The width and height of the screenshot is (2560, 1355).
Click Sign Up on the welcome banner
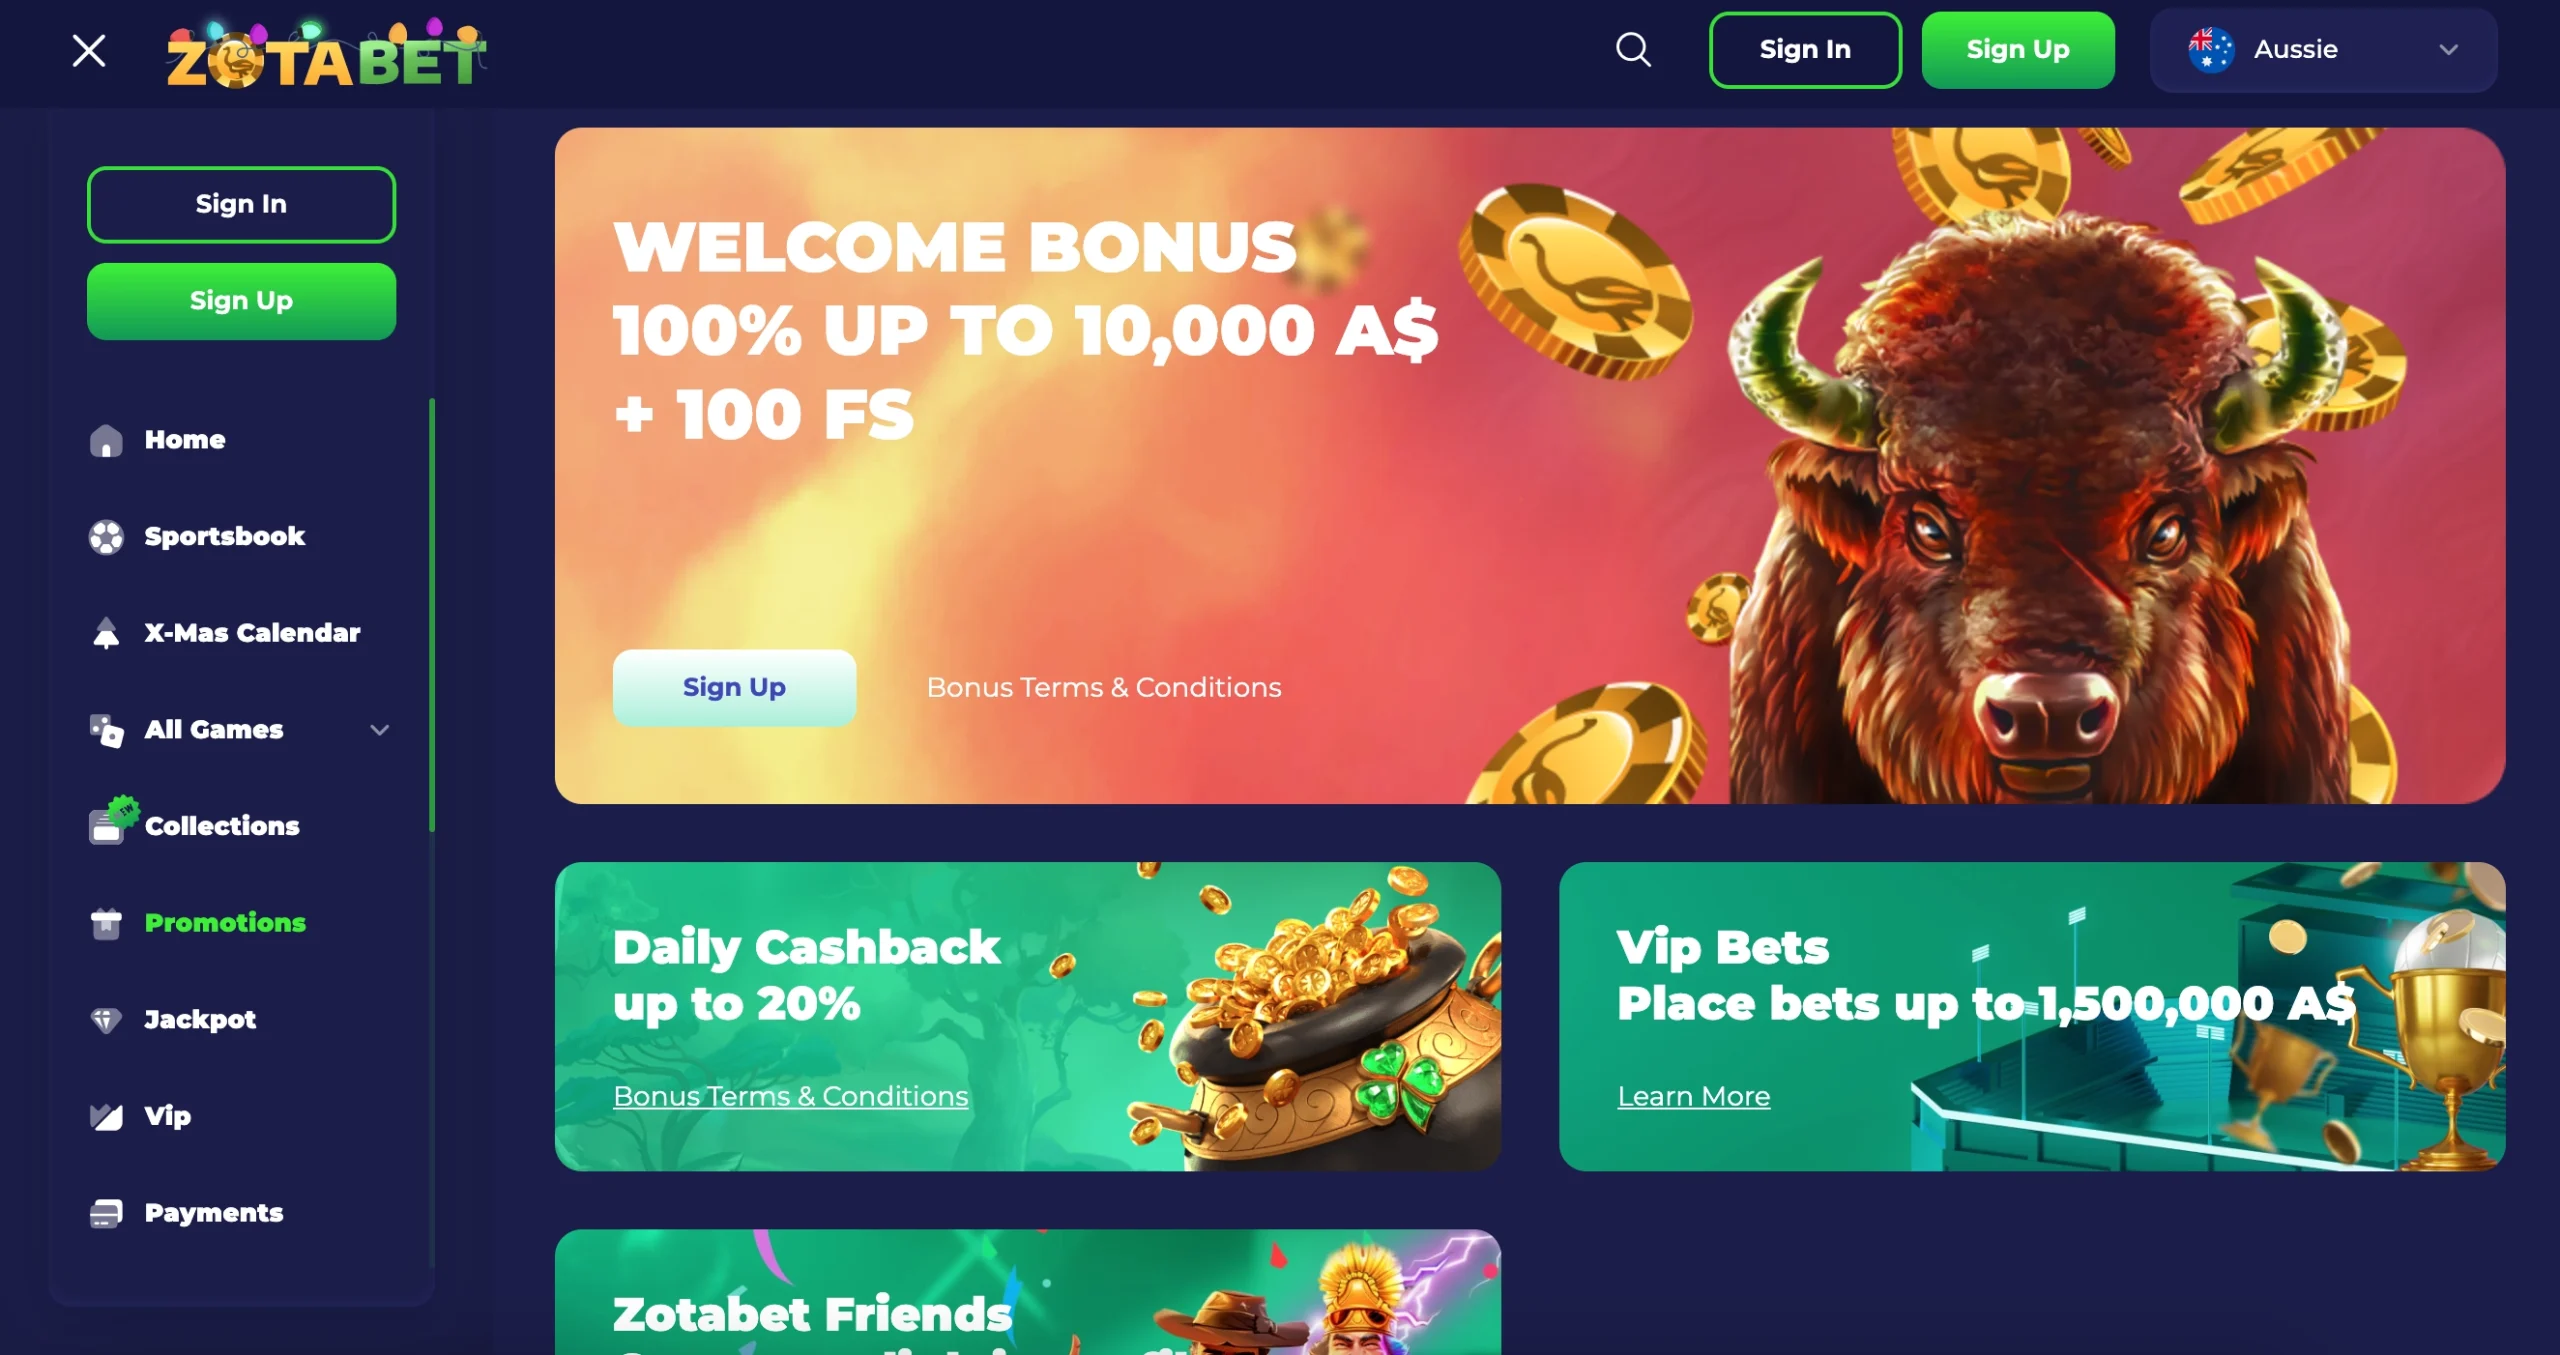click(734, 688)
